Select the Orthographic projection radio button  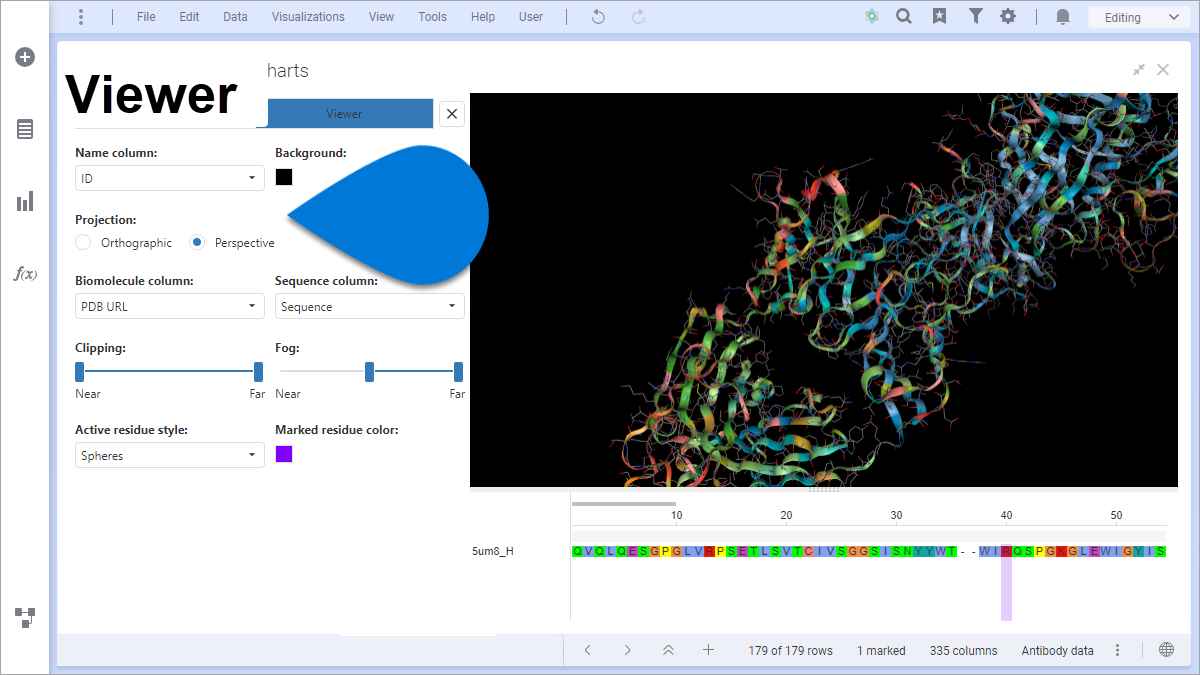82,242
